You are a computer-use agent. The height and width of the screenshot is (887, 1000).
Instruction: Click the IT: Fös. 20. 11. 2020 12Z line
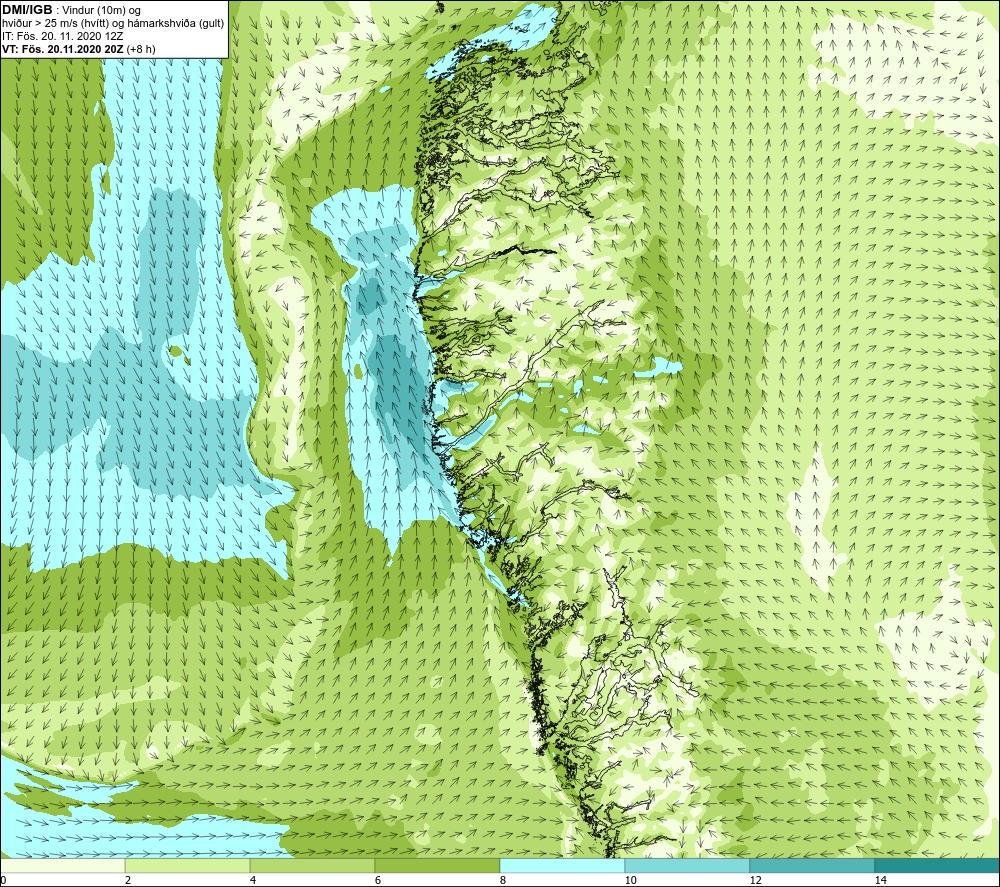[x=62, y=36]
